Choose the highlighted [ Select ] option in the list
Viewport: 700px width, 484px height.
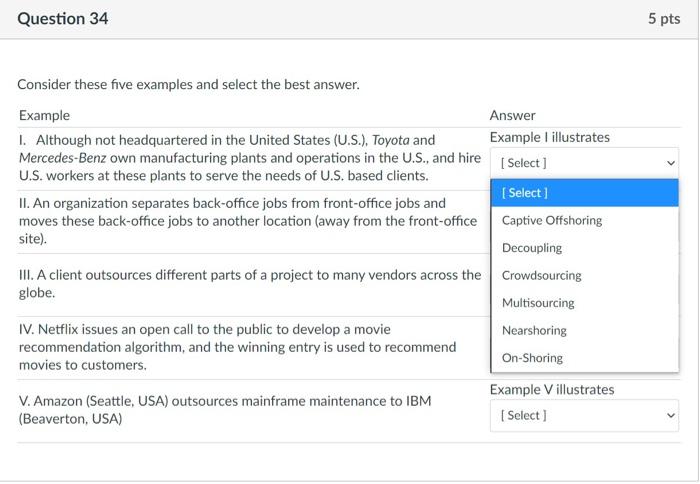[x=584, y=193]
